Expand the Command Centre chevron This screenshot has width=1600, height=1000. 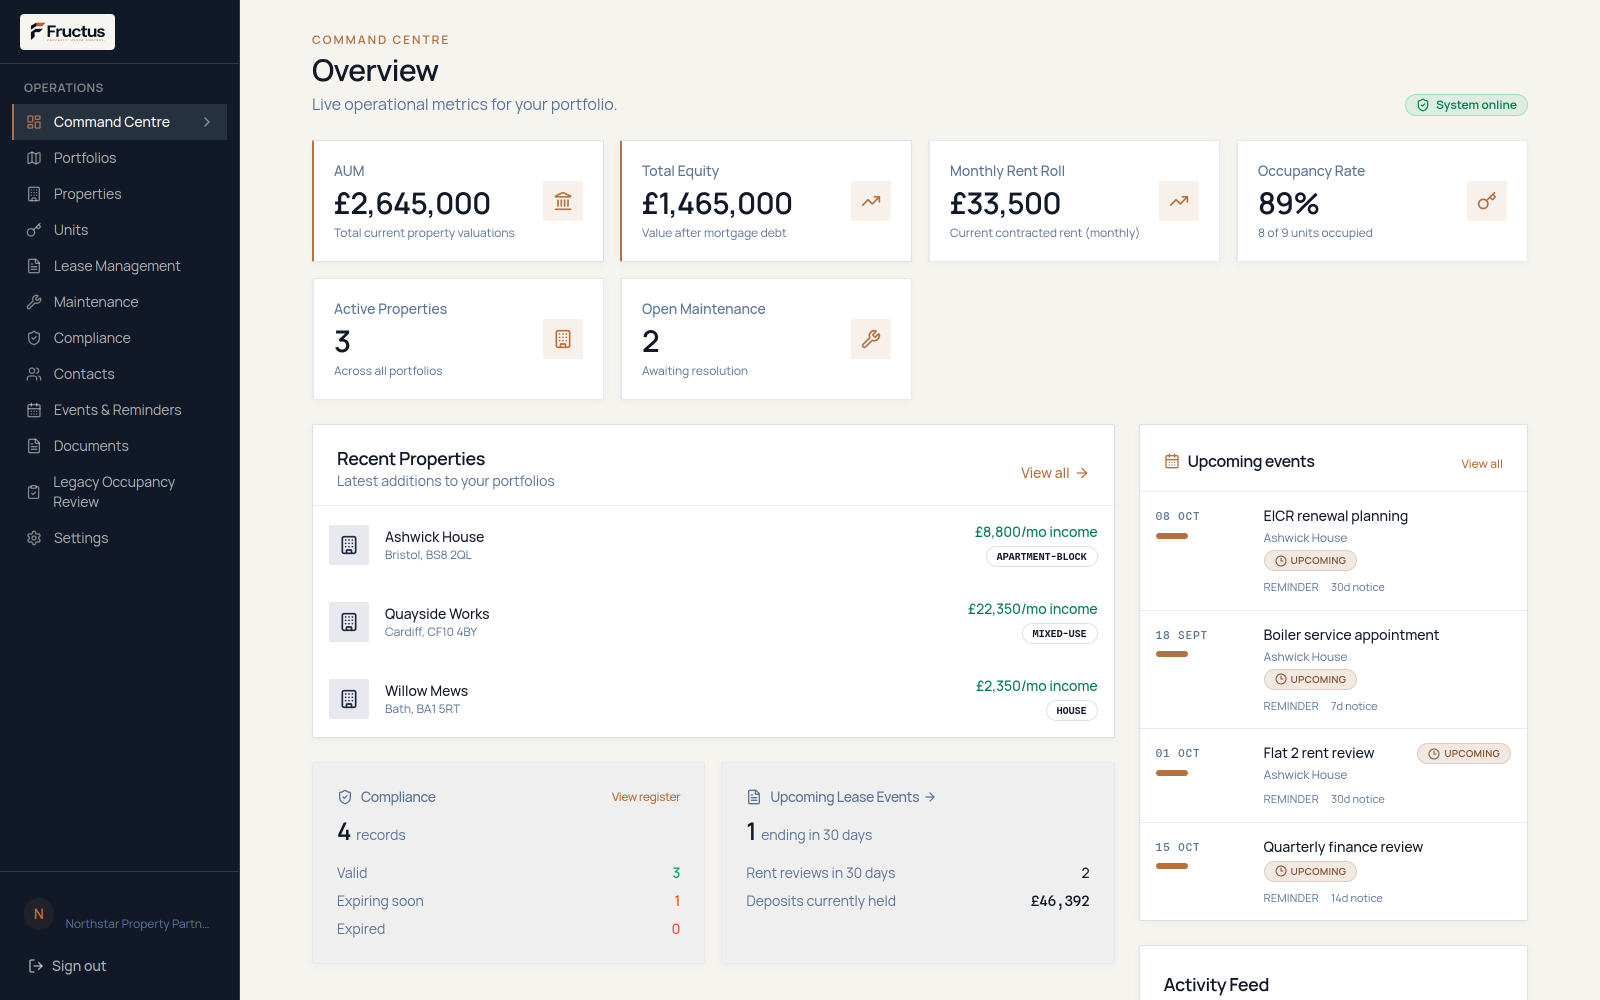[207, 122]
